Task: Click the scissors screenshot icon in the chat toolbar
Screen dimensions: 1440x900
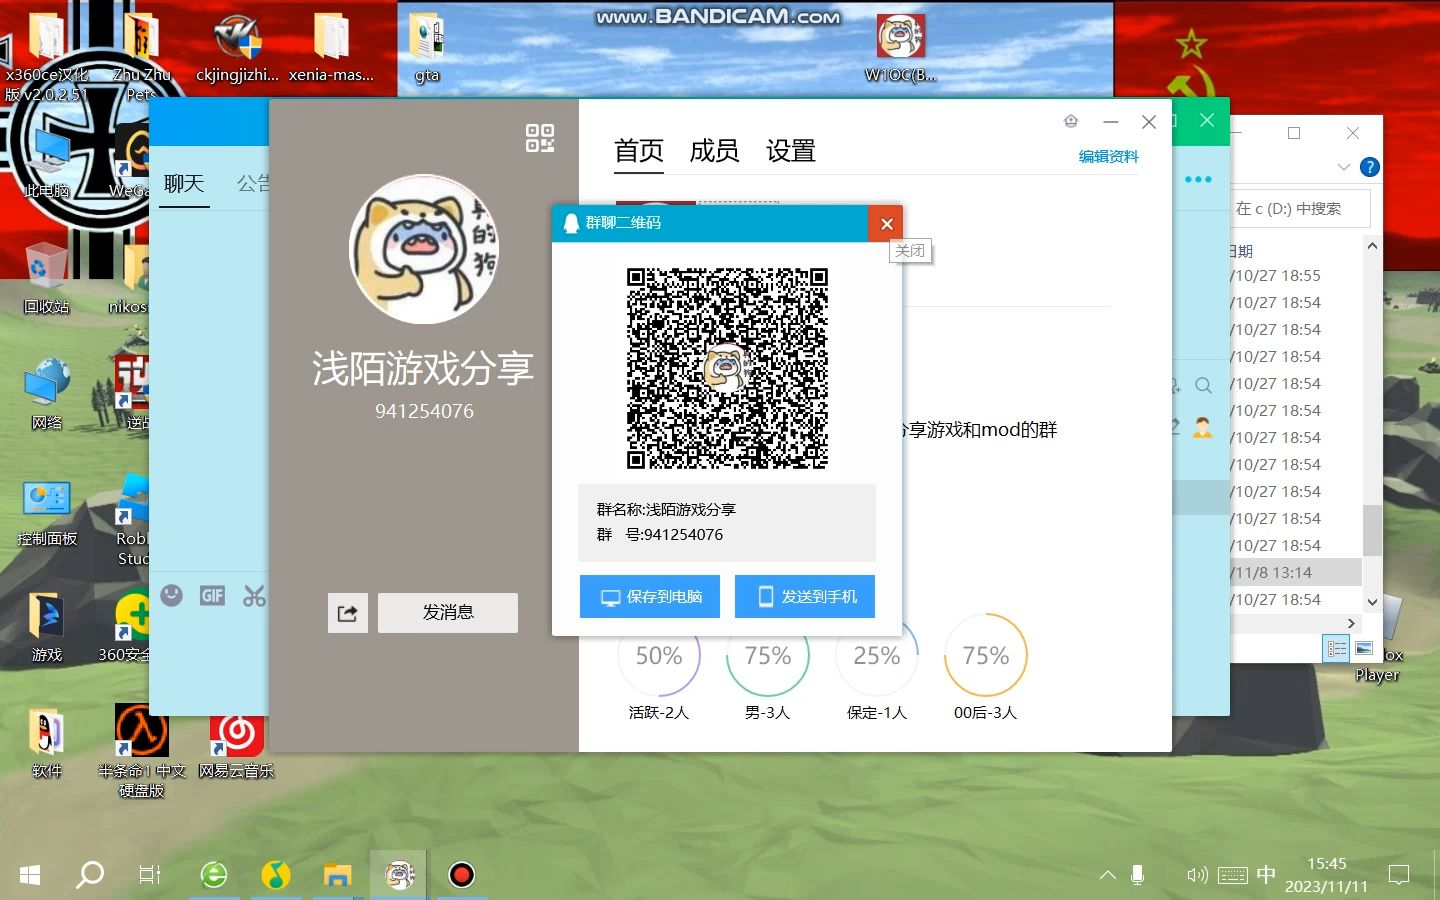Action: click(x=254, y=596)
